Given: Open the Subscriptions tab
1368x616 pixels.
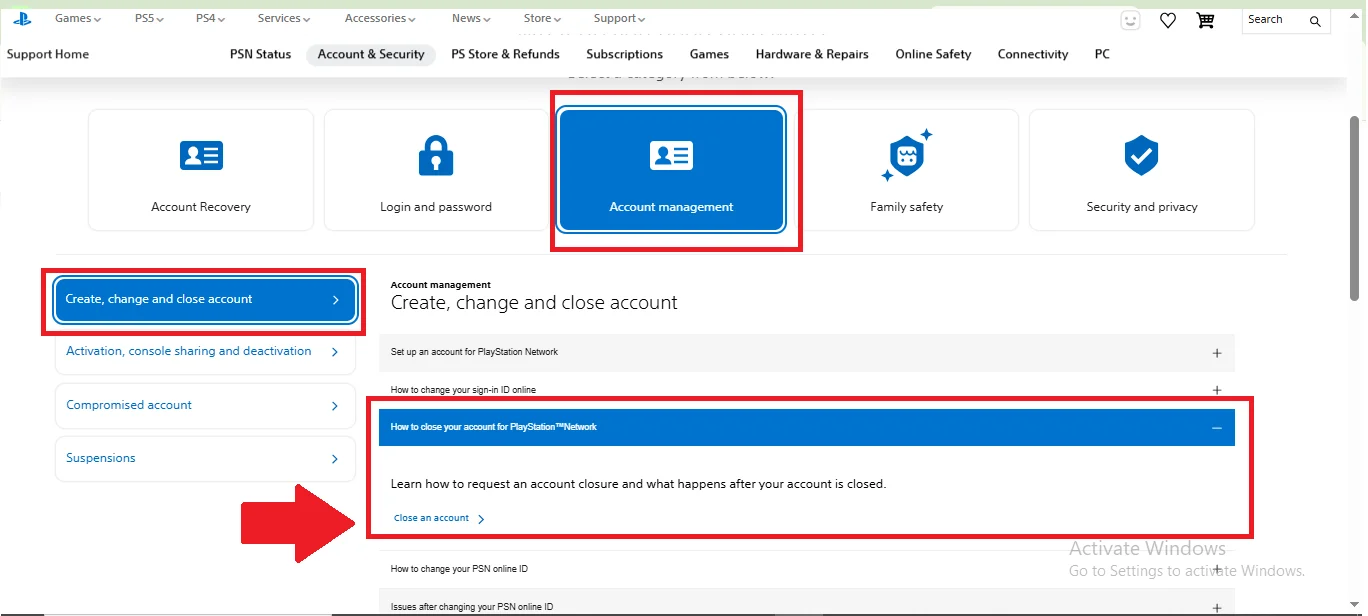Looking at the screenshot, I should point(624,54).
